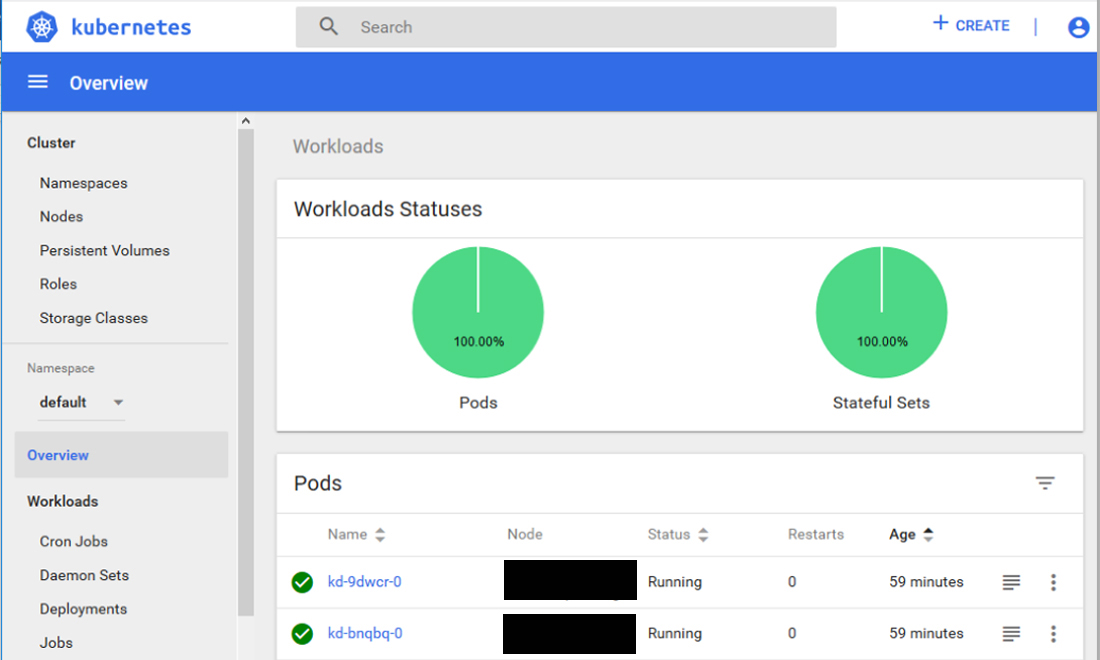1100x660 pixels.
Task: View logs for pod kd-bnqbq-0
Action: pyautogui.click(x=1010, y=633)
